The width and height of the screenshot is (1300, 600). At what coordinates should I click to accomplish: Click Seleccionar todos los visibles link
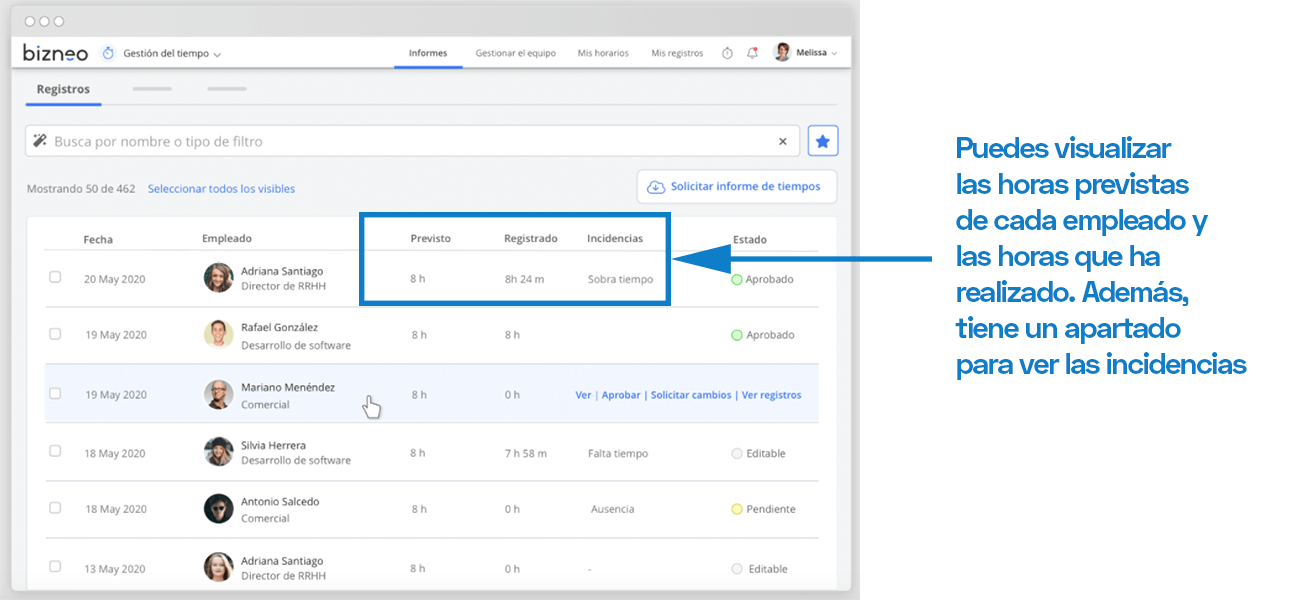tap(221, 189)
